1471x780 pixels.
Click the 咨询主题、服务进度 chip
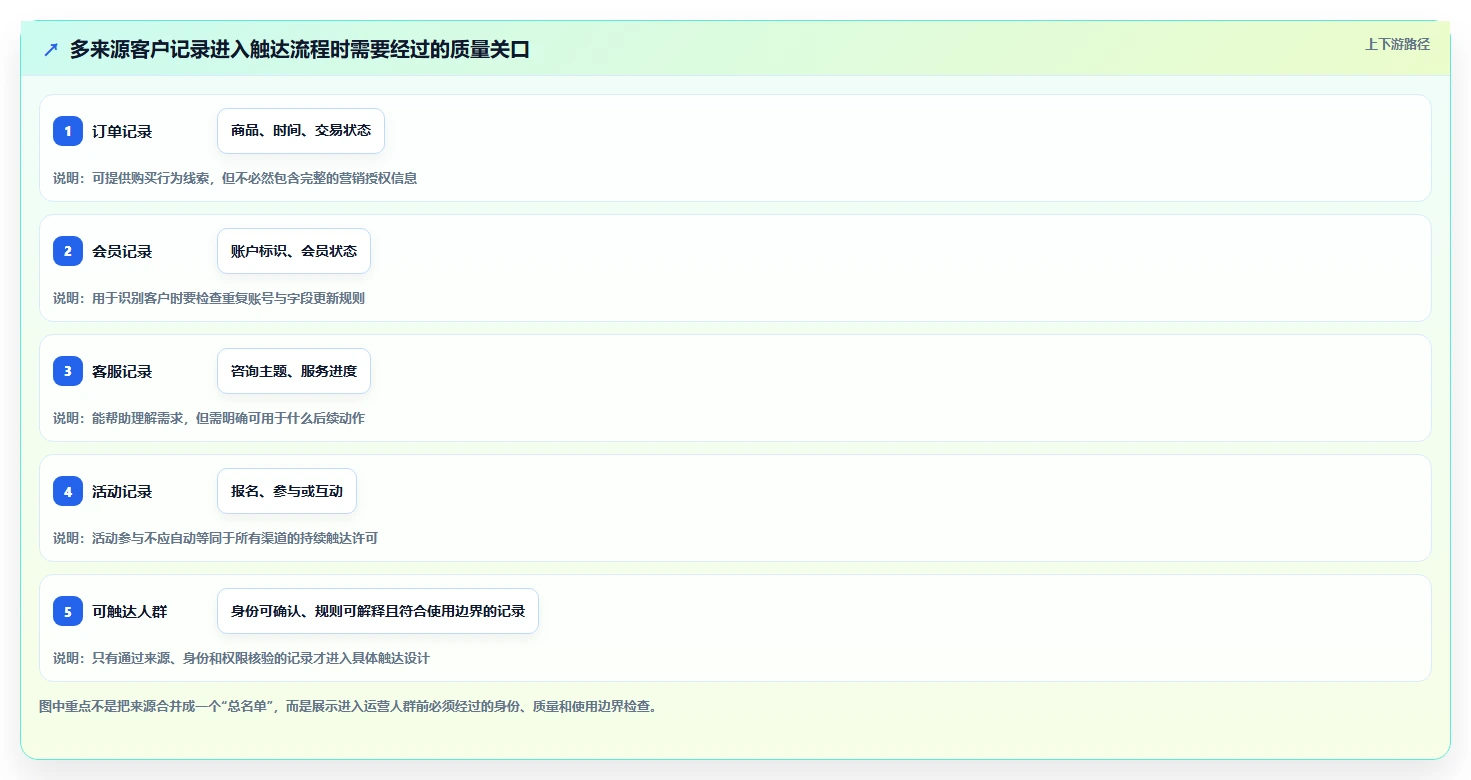(294, 371)
